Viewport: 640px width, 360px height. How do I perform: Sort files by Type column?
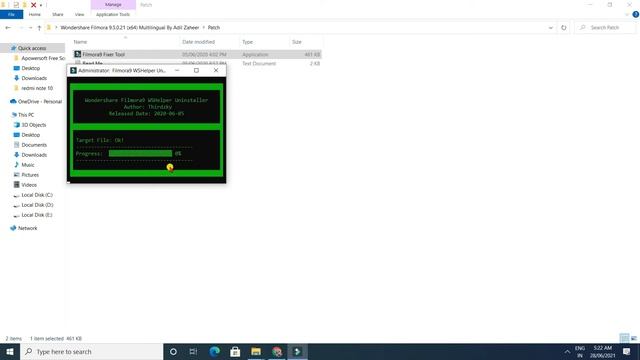(x=247, y=42)
